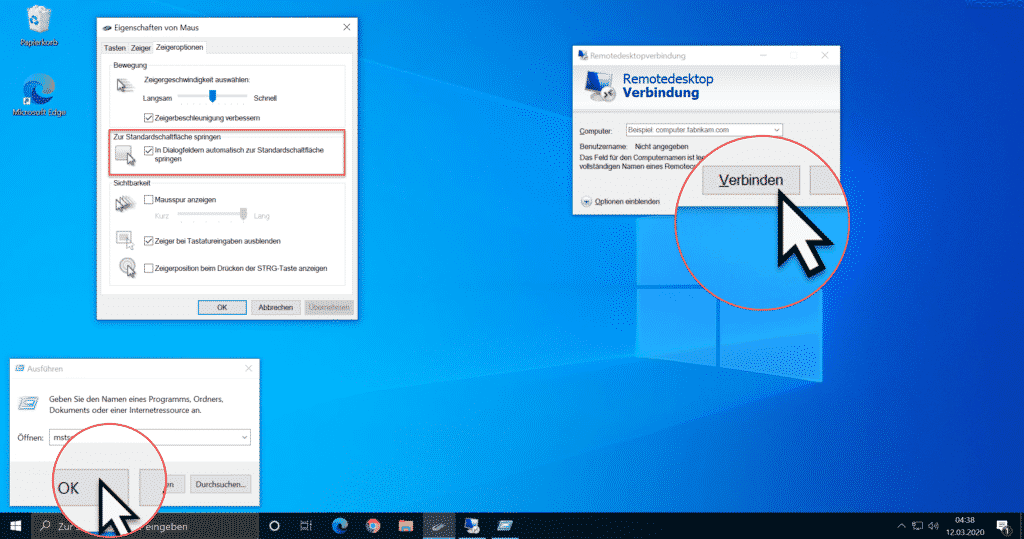Open File Explorer from the taskbar

(x=406, y=525)
